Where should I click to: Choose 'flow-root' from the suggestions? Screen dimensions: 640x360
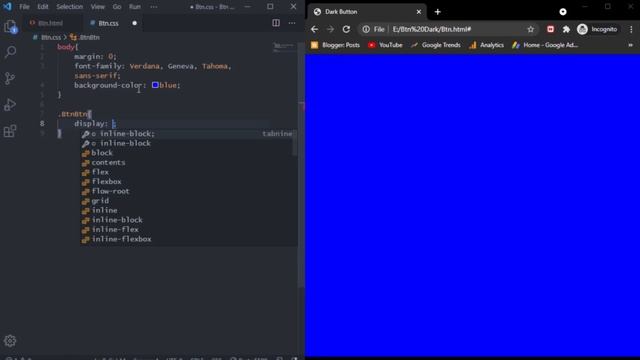point(187,191)
